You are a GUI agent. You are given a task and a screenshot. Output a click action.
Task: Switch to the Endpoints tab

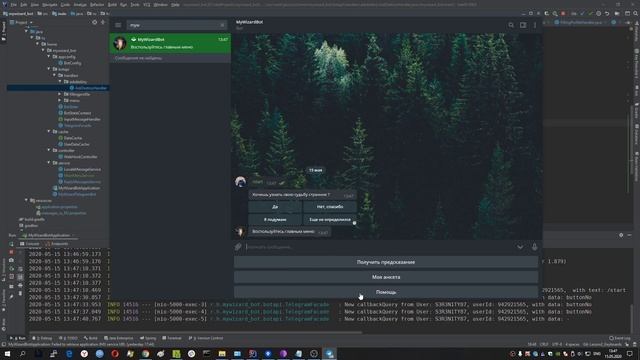[x=57, y=244]
